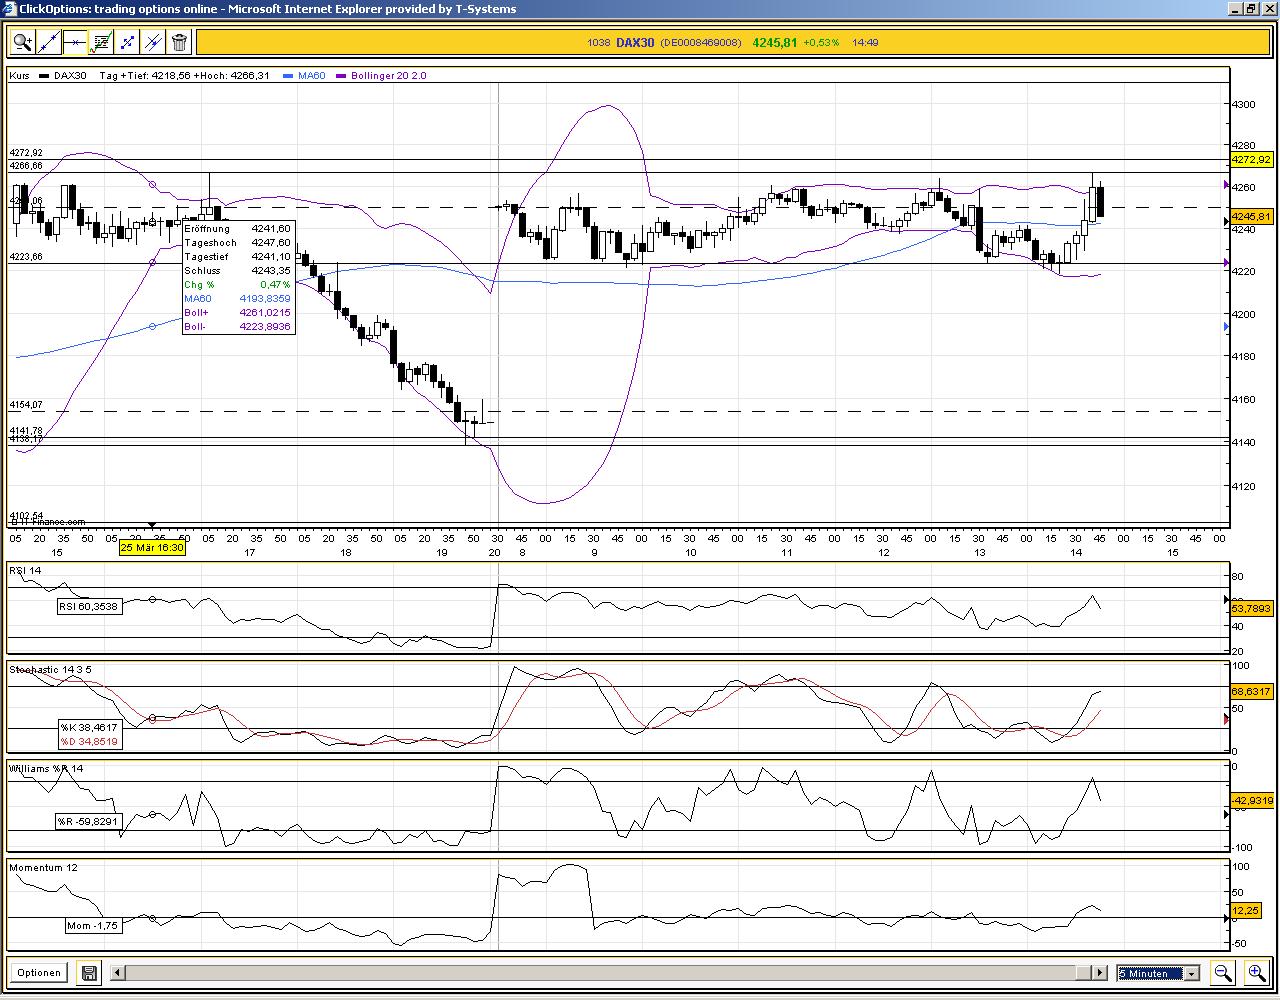Select the parallel channel lines tool
The width and height of the screenshot is (1280, 1000).
[153, 42]
